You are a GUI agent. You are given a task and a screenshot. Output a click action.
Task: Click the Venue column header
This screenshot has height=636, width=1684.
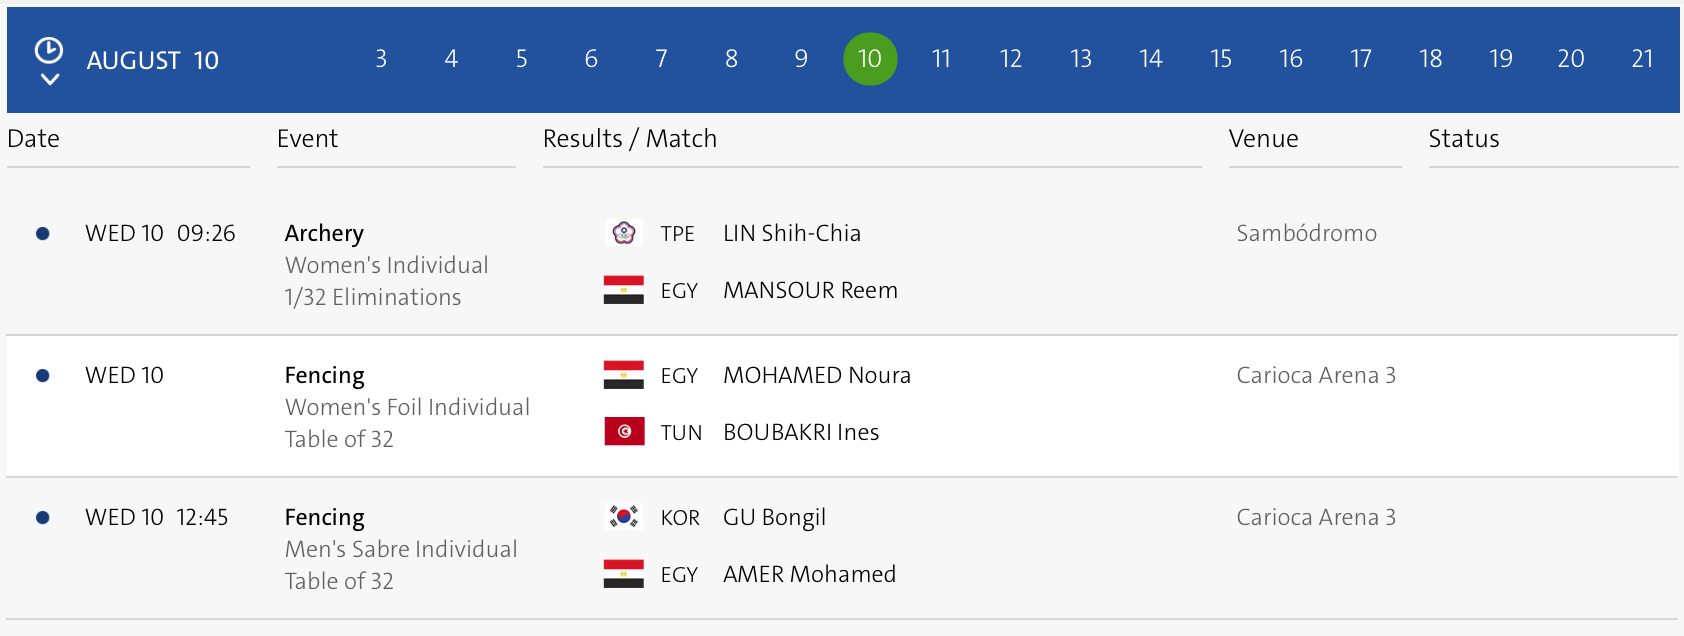[x=1263, y=139]
